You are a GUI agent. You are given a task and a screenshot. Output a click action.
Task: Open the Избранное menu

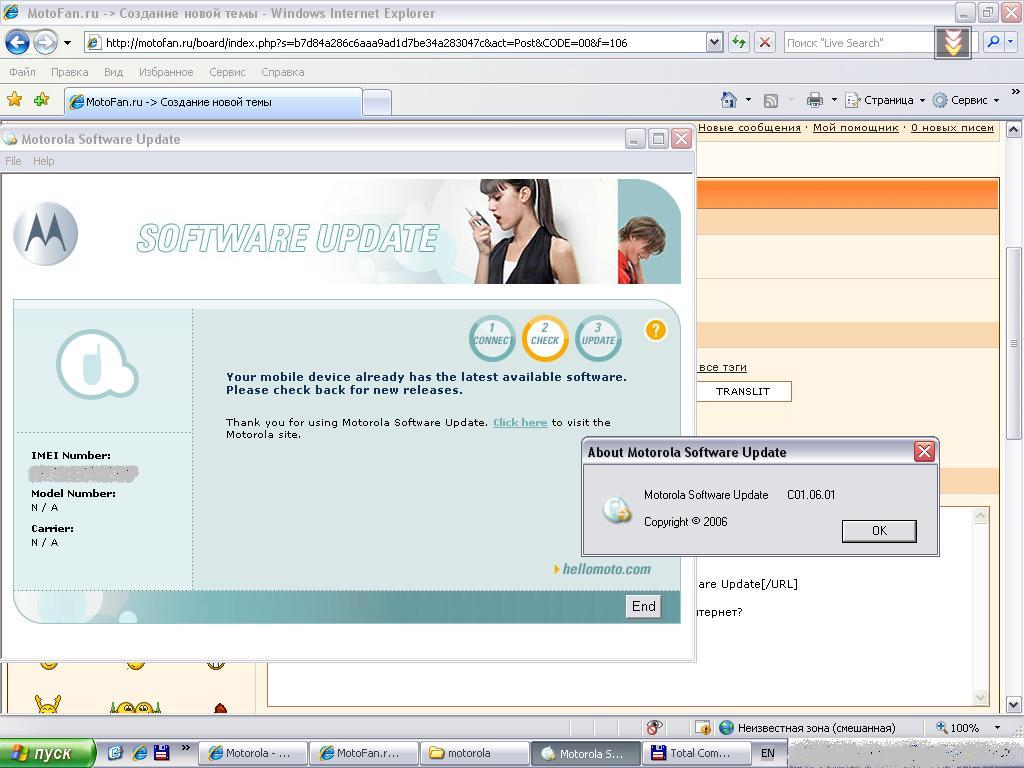point(166,72)
